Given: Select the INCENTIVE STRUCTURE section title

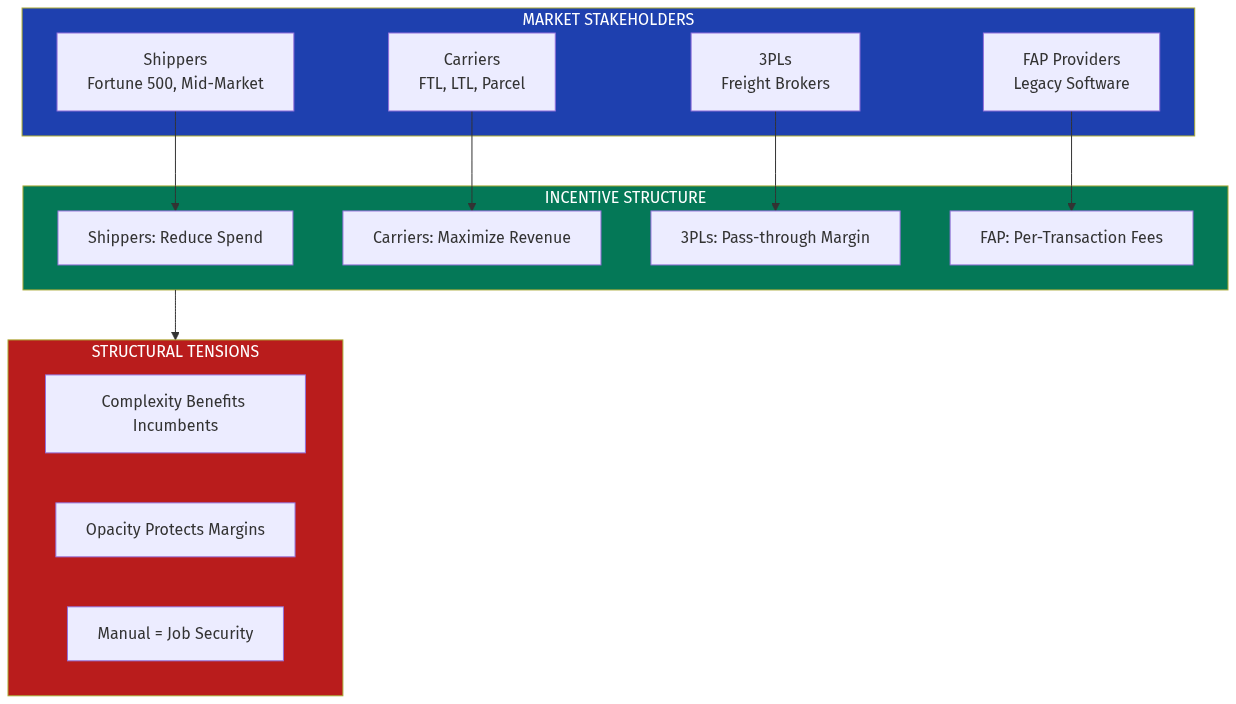Looking at the screenshot, I should coord(626,197).
